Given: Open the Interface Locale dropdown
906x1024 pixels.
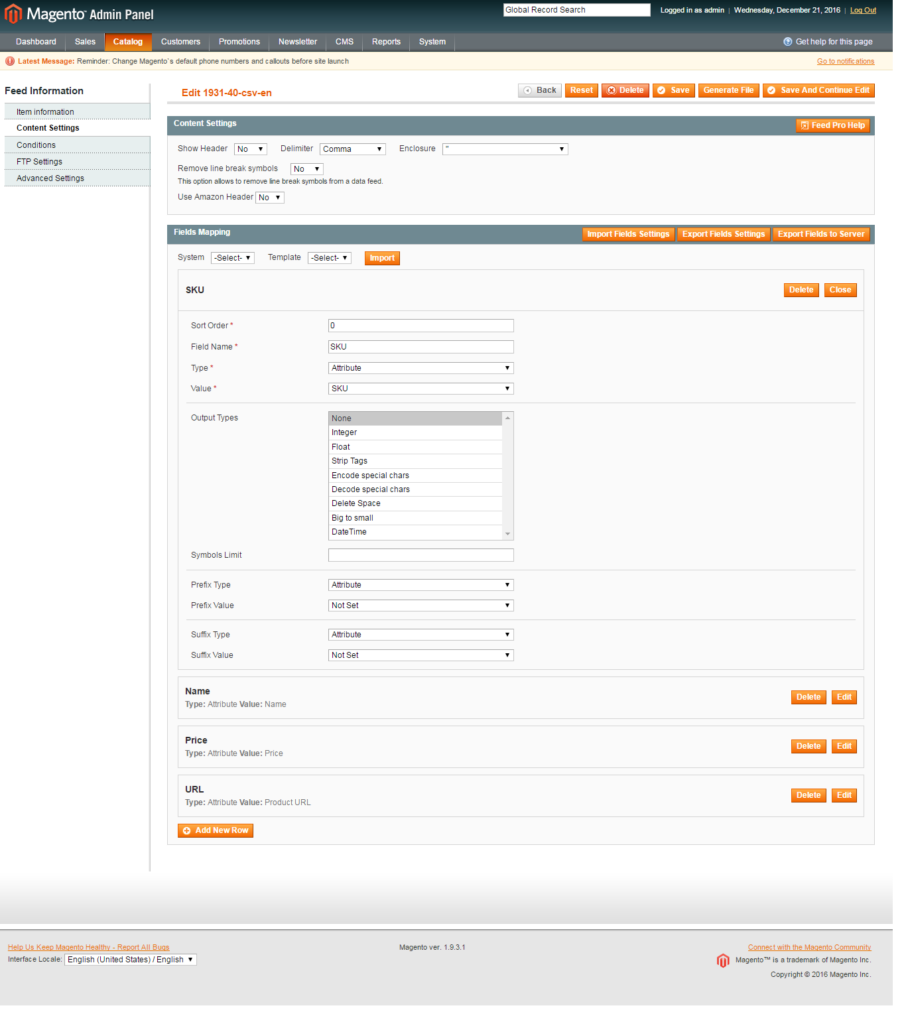Looking at the screenshot, I should [x=130, y=960].
